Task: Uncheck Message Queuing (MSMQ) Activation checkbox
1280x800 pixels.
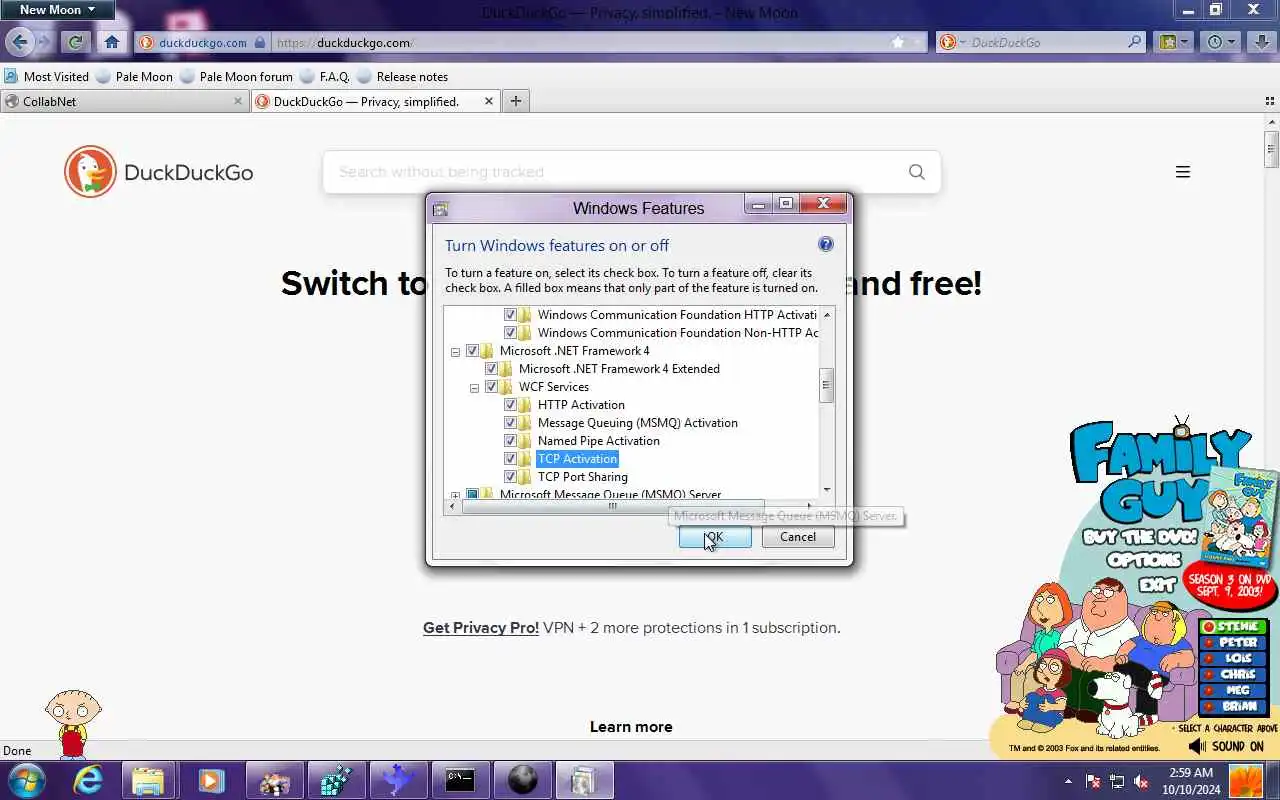Action: [510, 423]
